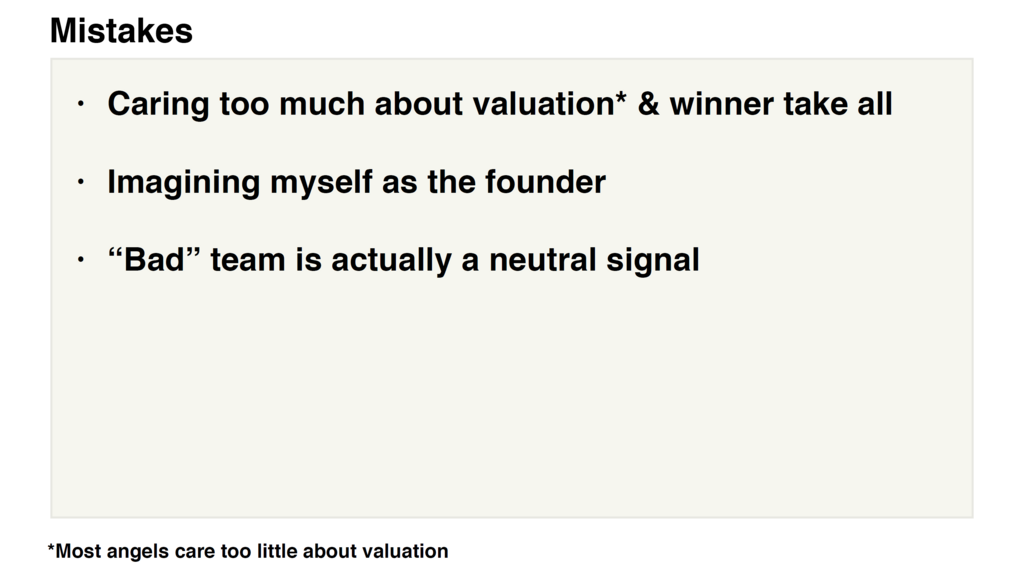Image resolution: width=1024 pixels, height=576 pixels.
Task: Select the bullet marker before "Imagining myself"
Action: 80,182
